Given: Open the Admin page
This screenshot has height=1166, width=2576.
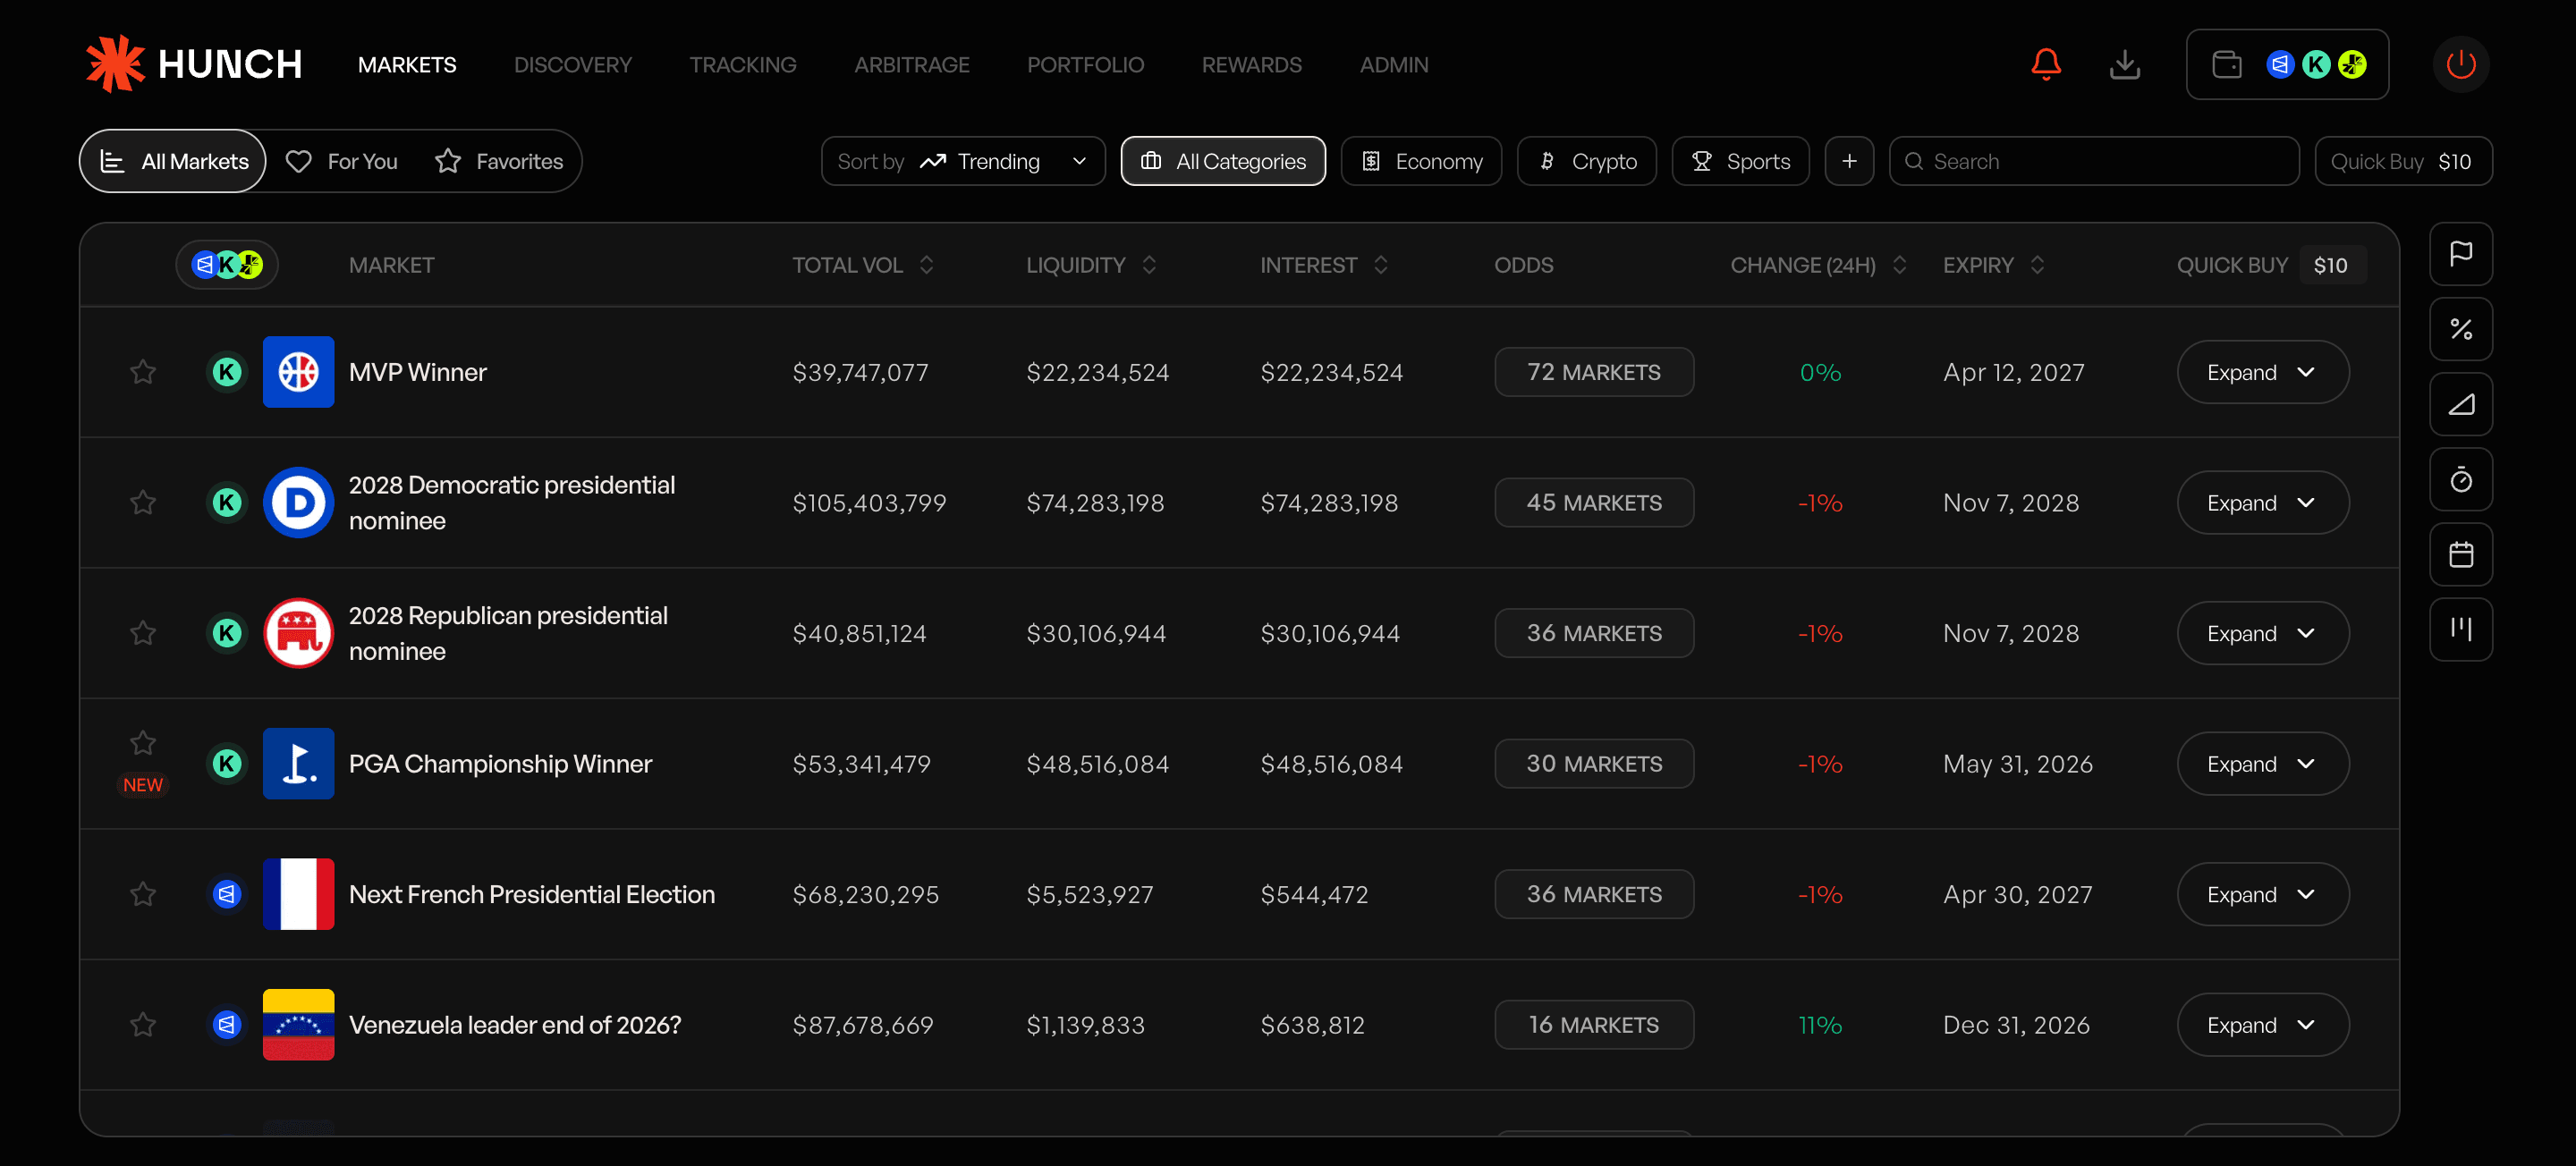Looking at the screenshot, I should 1394,65.
